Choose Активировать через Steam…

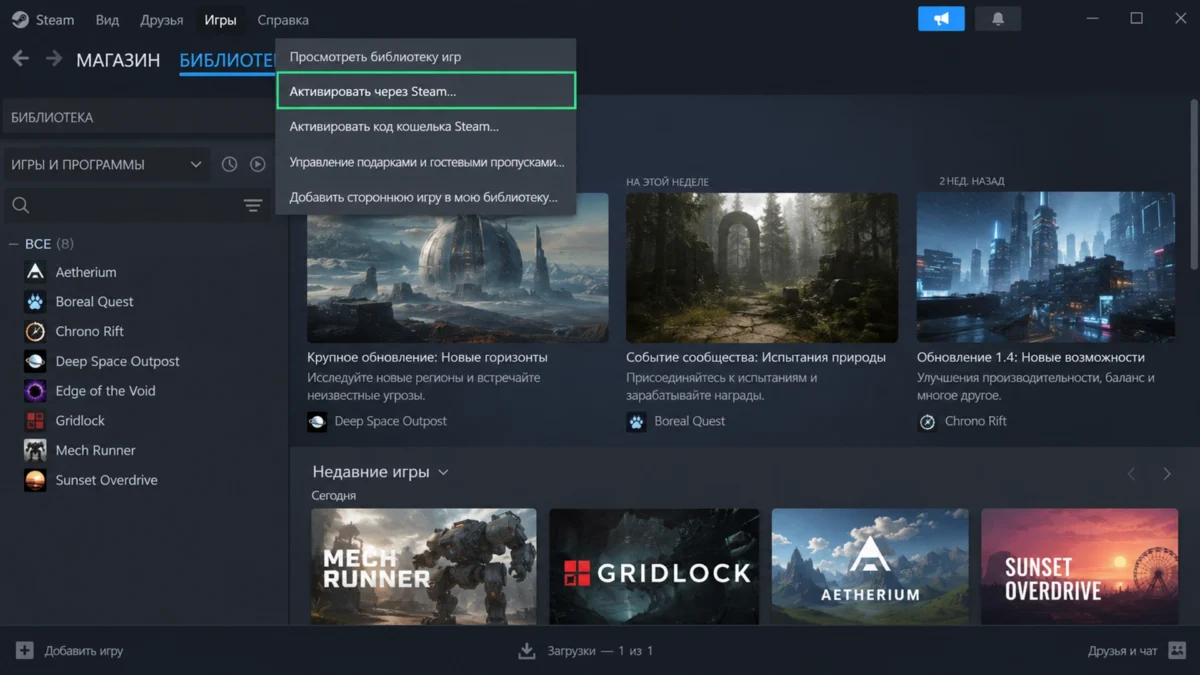click(426, 91)
